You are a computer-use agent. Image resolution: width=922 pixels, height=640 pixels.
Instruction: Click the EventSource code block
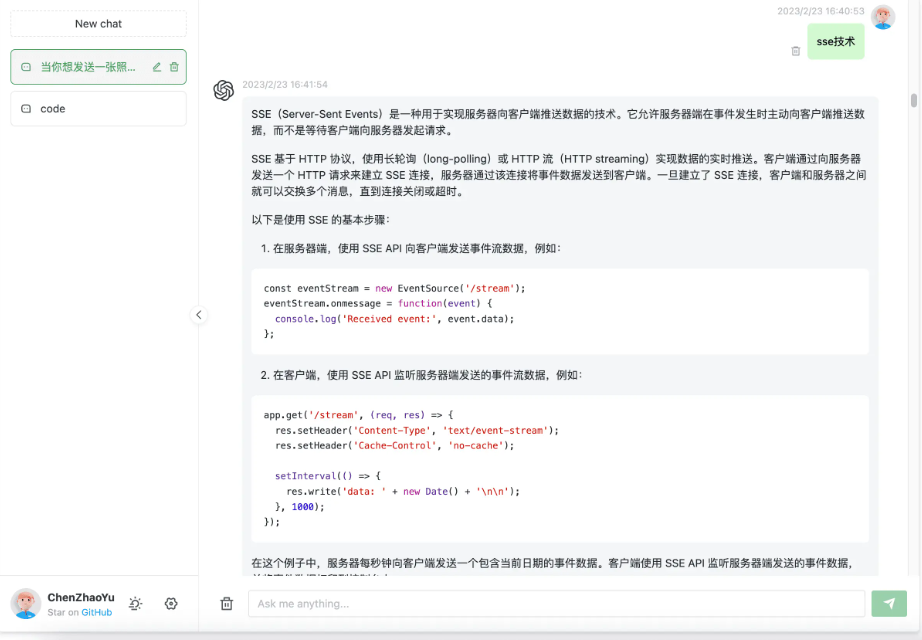pos(560,311)
